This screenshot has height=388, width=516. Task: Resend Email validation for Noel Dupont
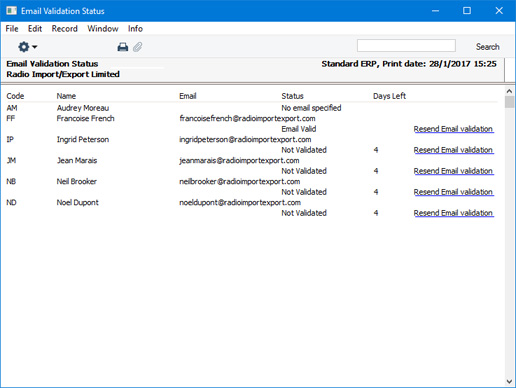pyautogui.click(x=454, y=213)
